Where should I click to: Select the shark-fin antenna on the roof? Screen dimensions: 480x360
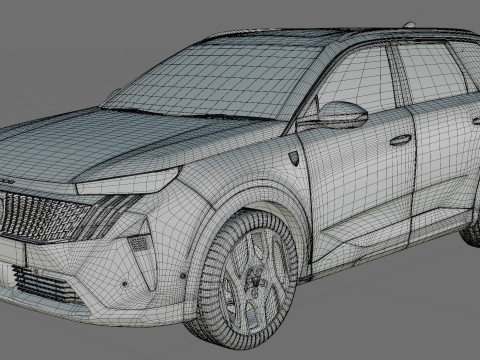409,24
